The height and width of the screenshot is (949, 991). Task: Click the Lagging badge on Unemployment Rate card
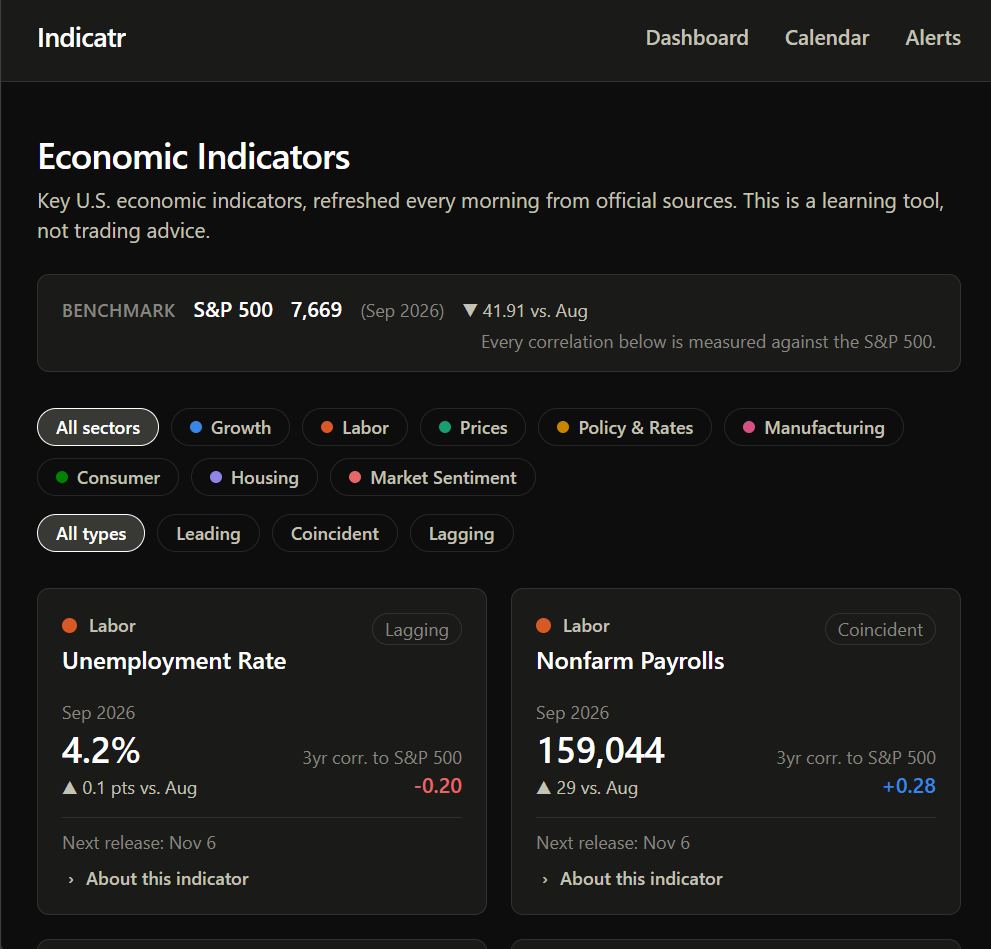pos(417,630)
